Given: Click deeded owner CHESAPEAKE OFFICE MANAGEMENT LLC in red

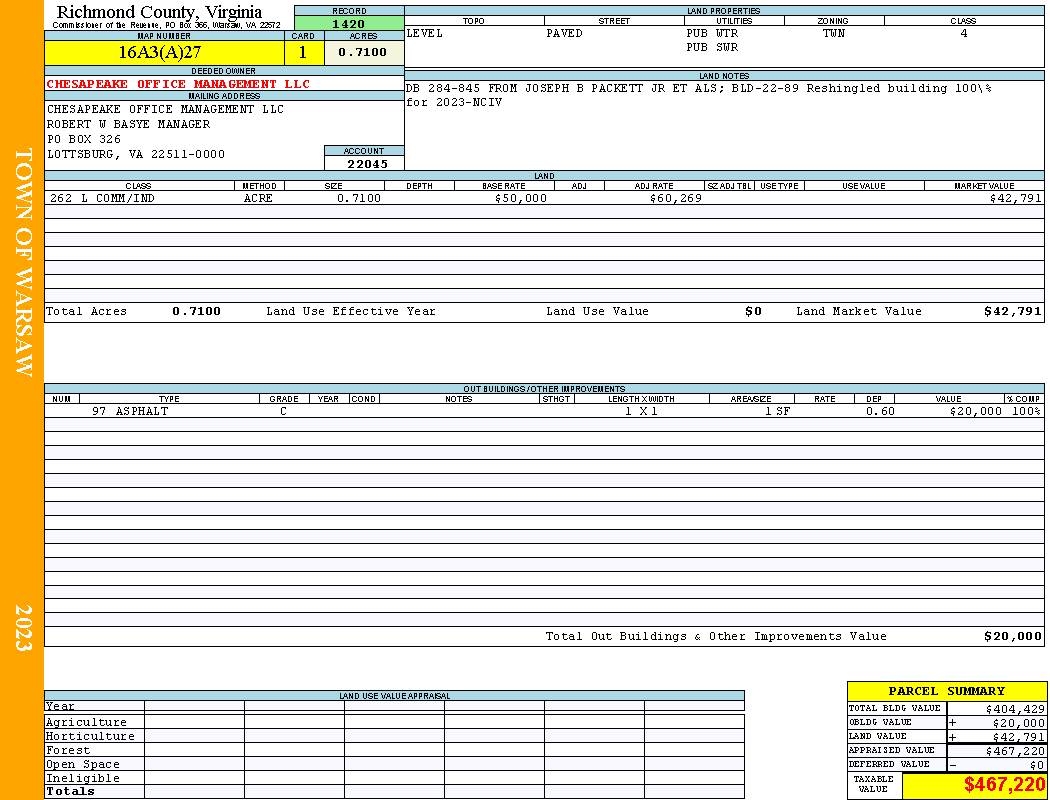Looking at the screenshot, I should point(178,84).
